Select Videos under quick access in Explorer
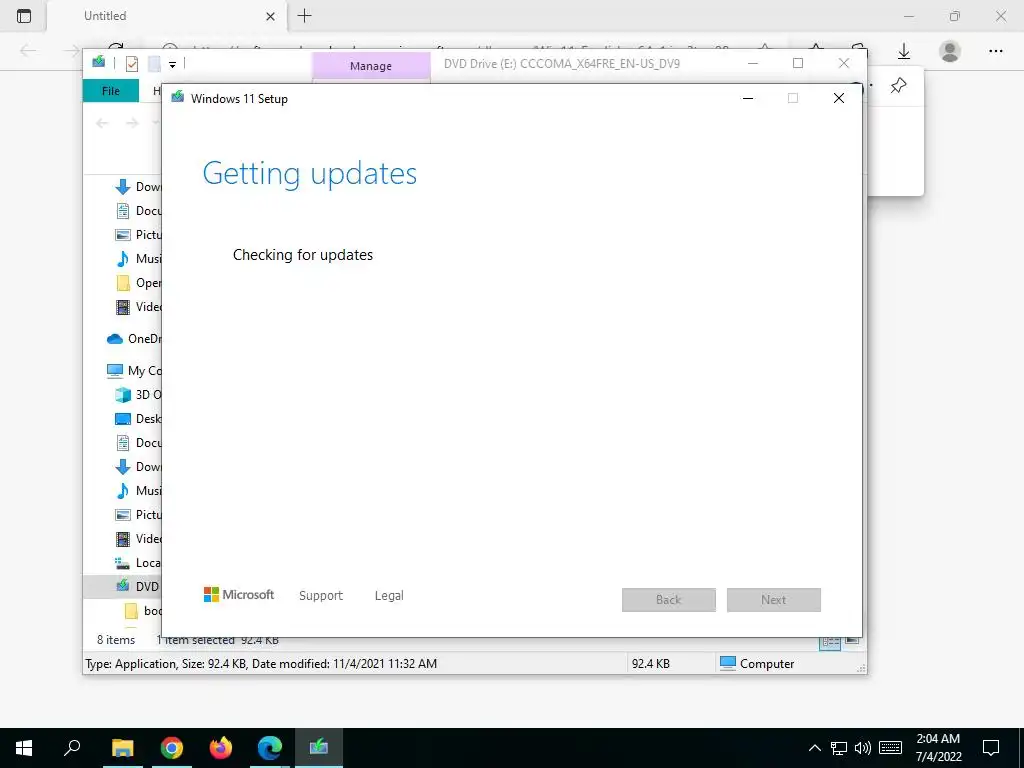The height and width of the screenshot is (768, 1024). pos(138,307)
